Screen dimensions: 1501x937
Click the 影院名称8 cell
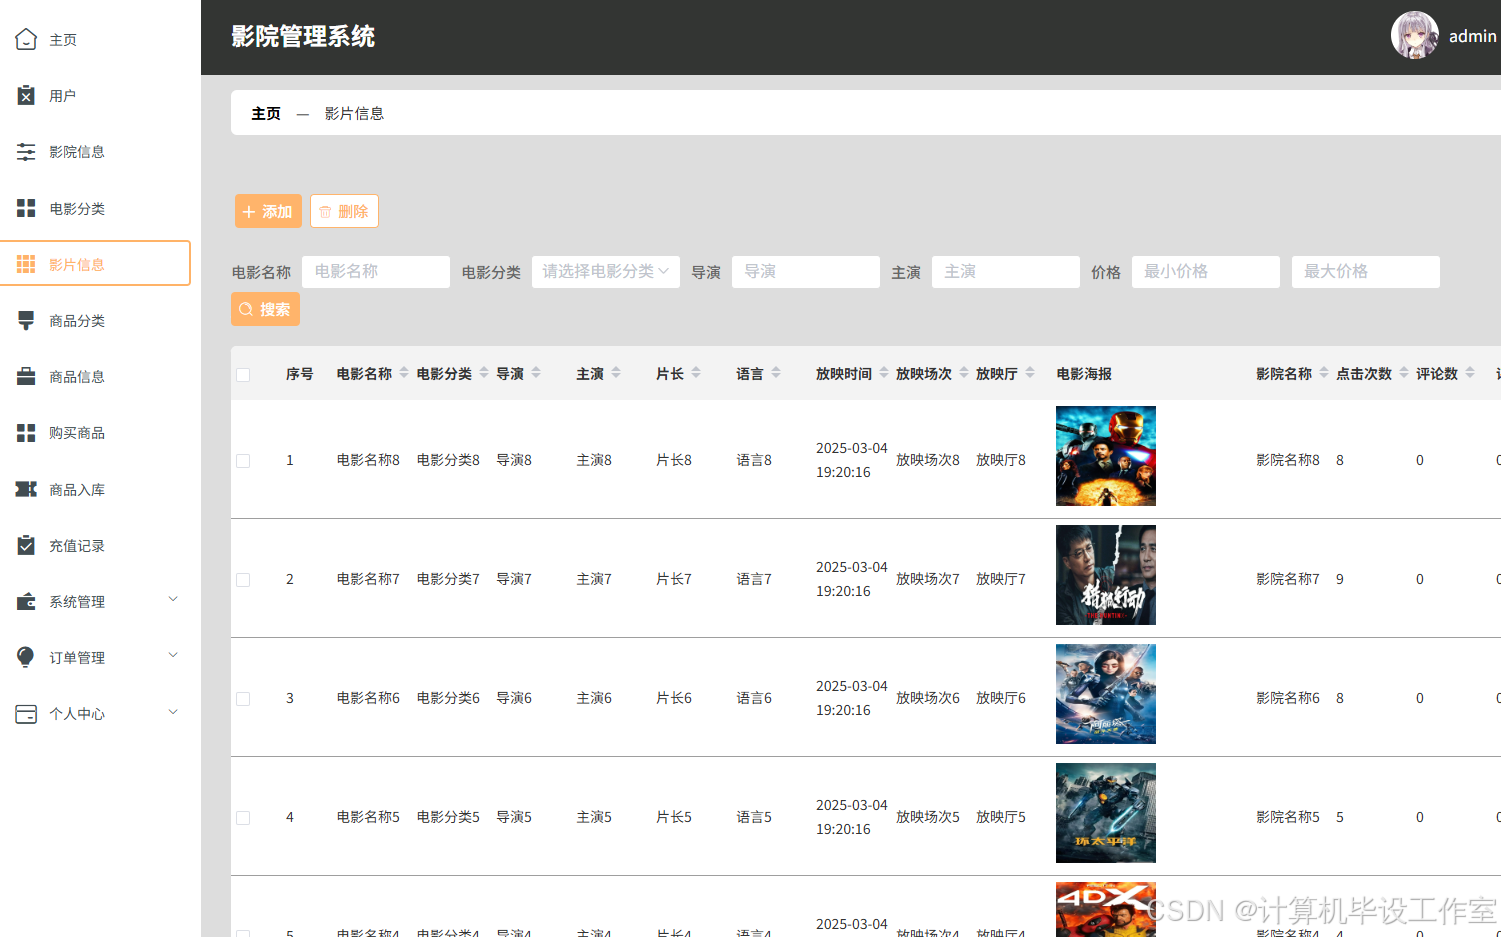1288,460
